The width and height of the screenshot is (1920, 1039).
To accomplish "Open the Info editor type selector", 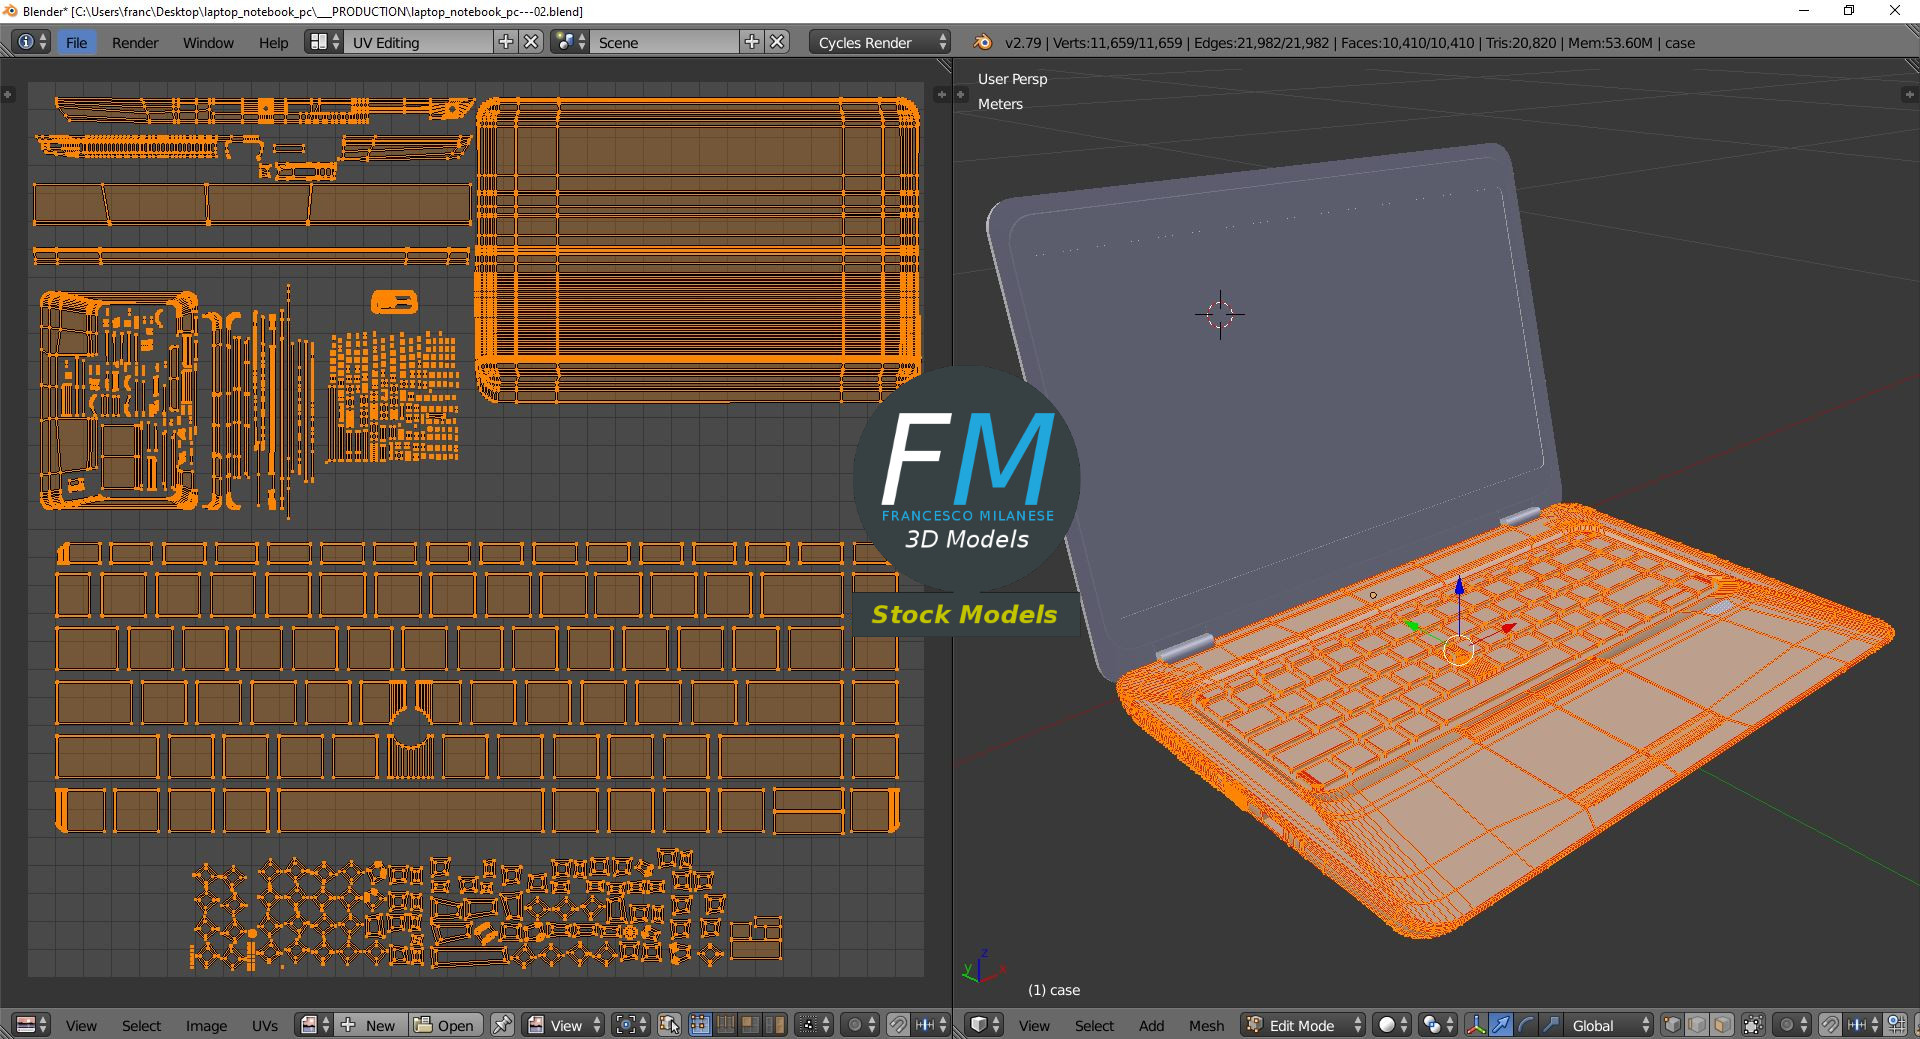I will 31,42.
